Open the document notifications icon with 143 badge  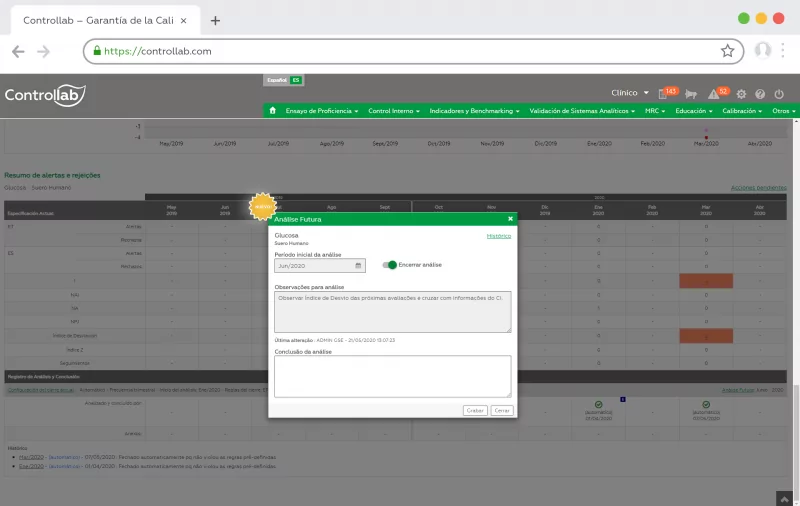663,93
